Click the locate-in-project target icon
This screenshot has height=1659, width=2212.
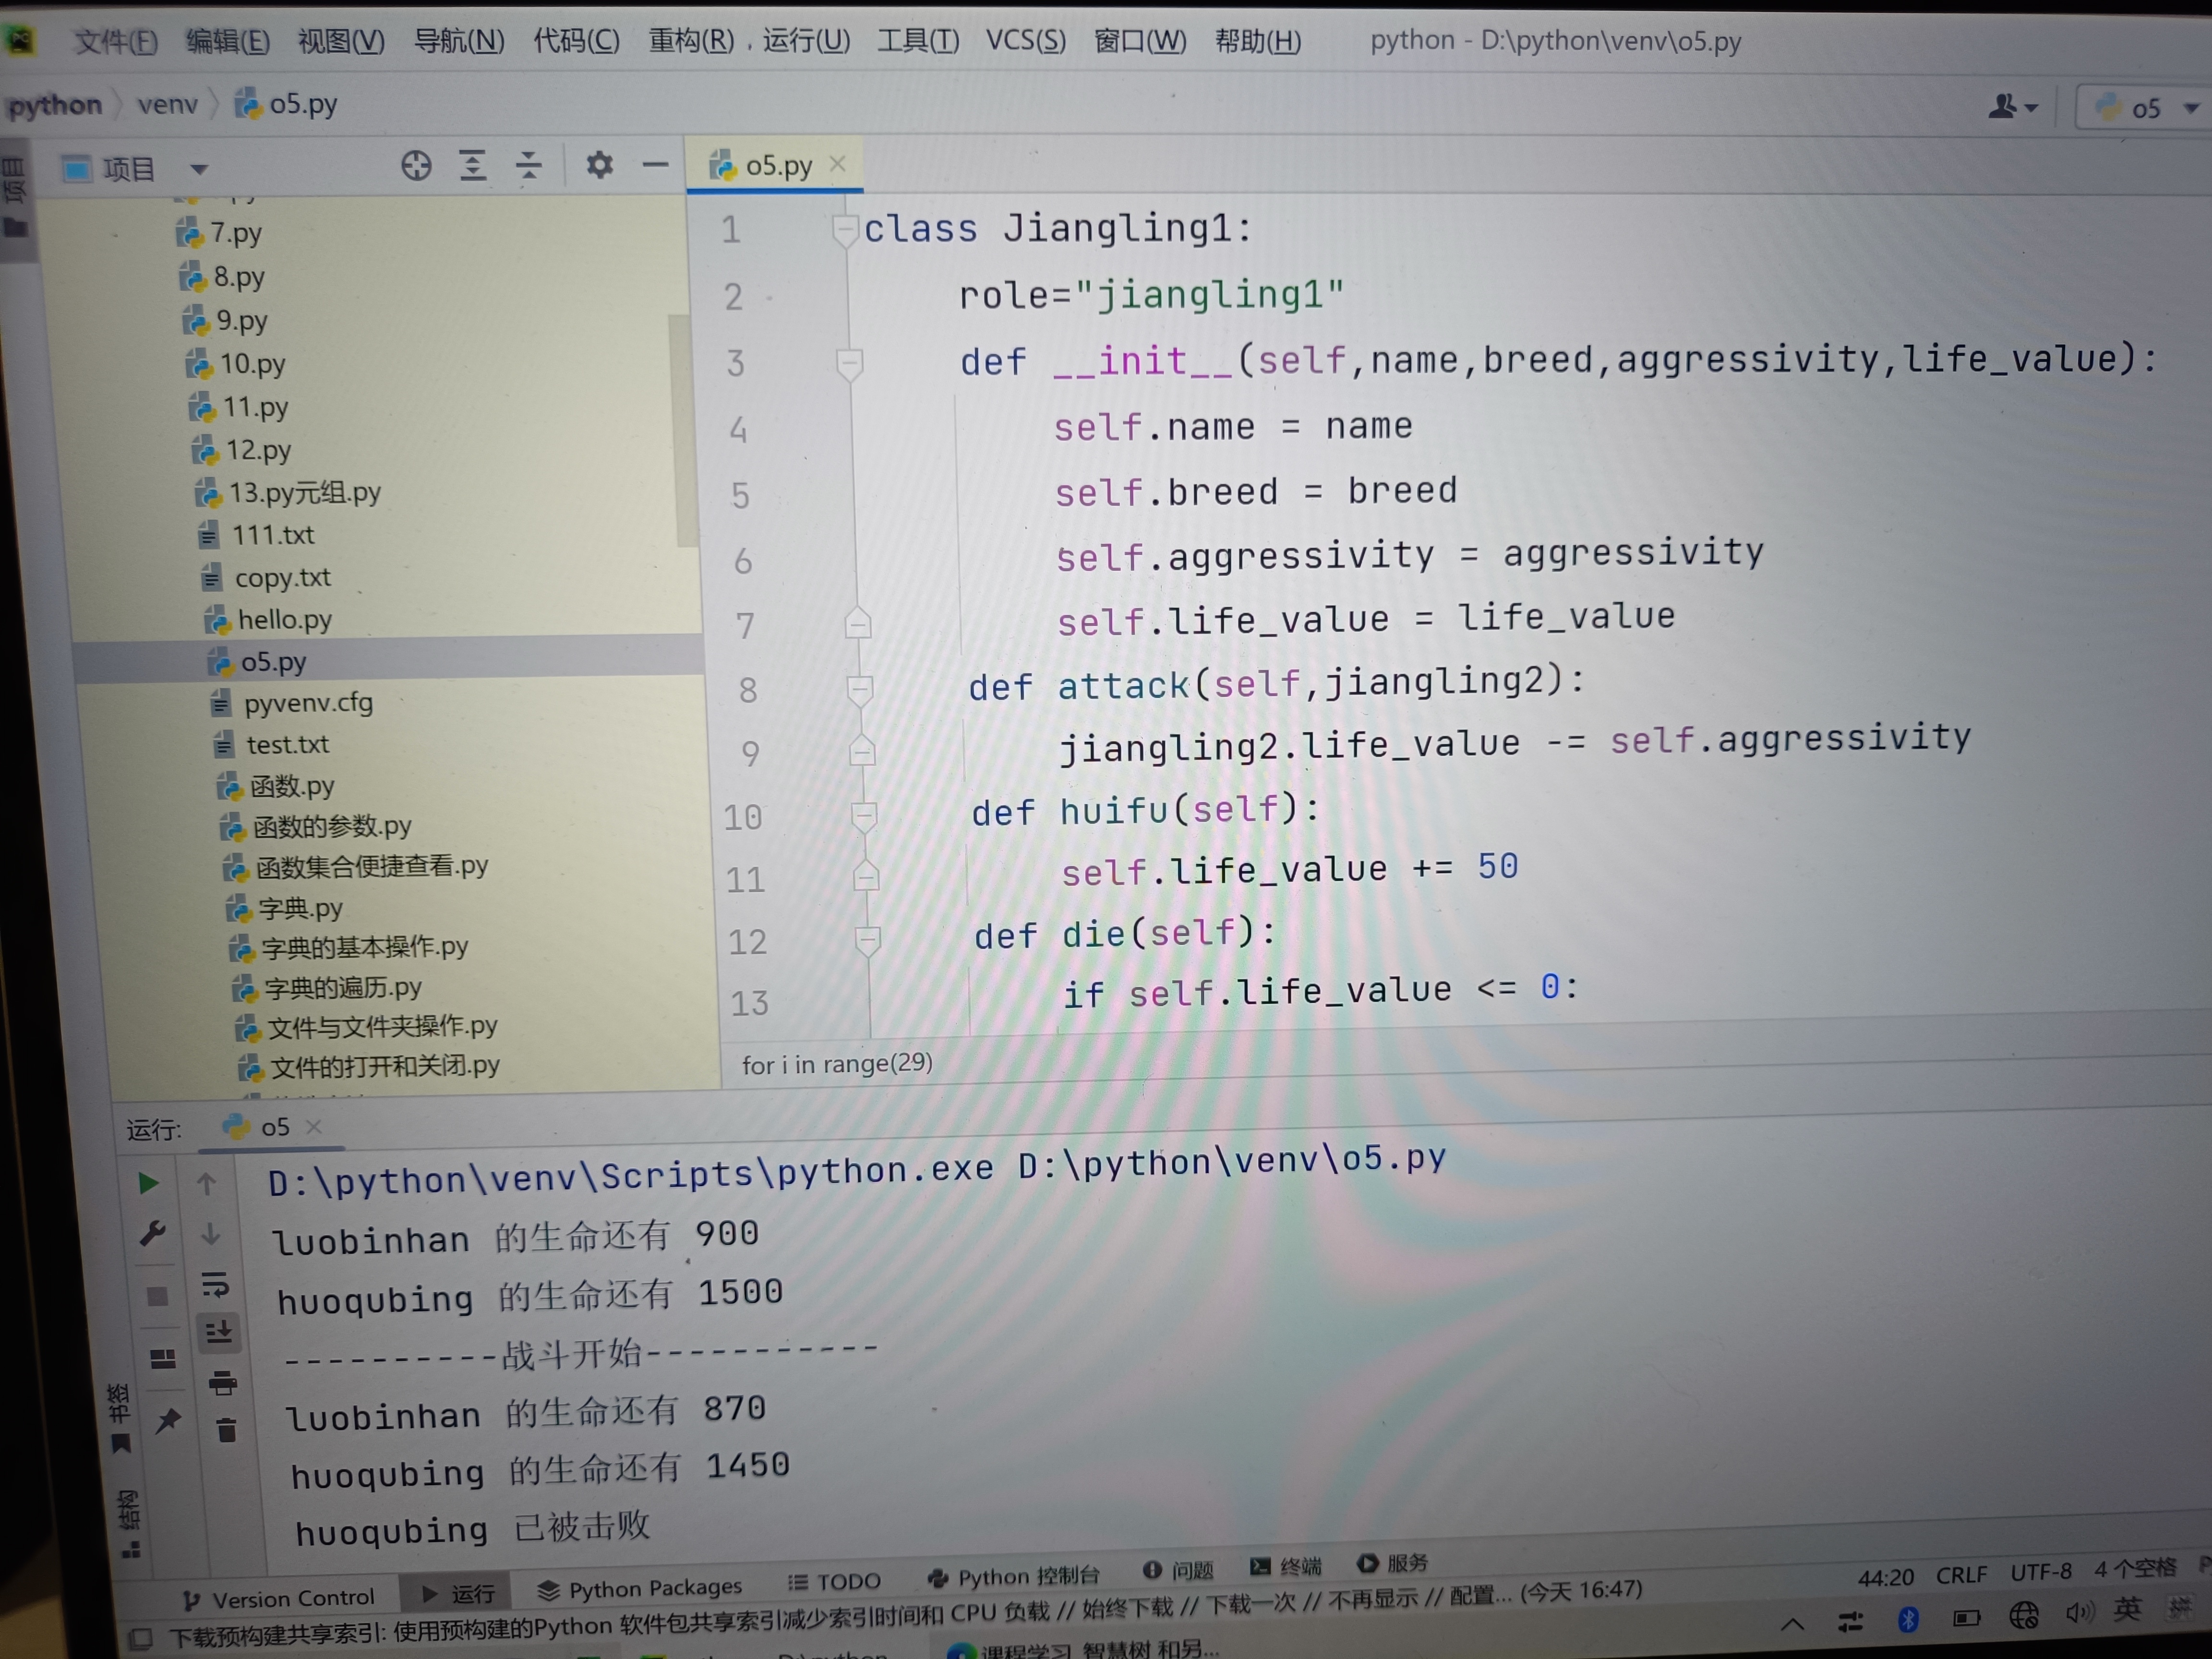(x=416, y=165)
